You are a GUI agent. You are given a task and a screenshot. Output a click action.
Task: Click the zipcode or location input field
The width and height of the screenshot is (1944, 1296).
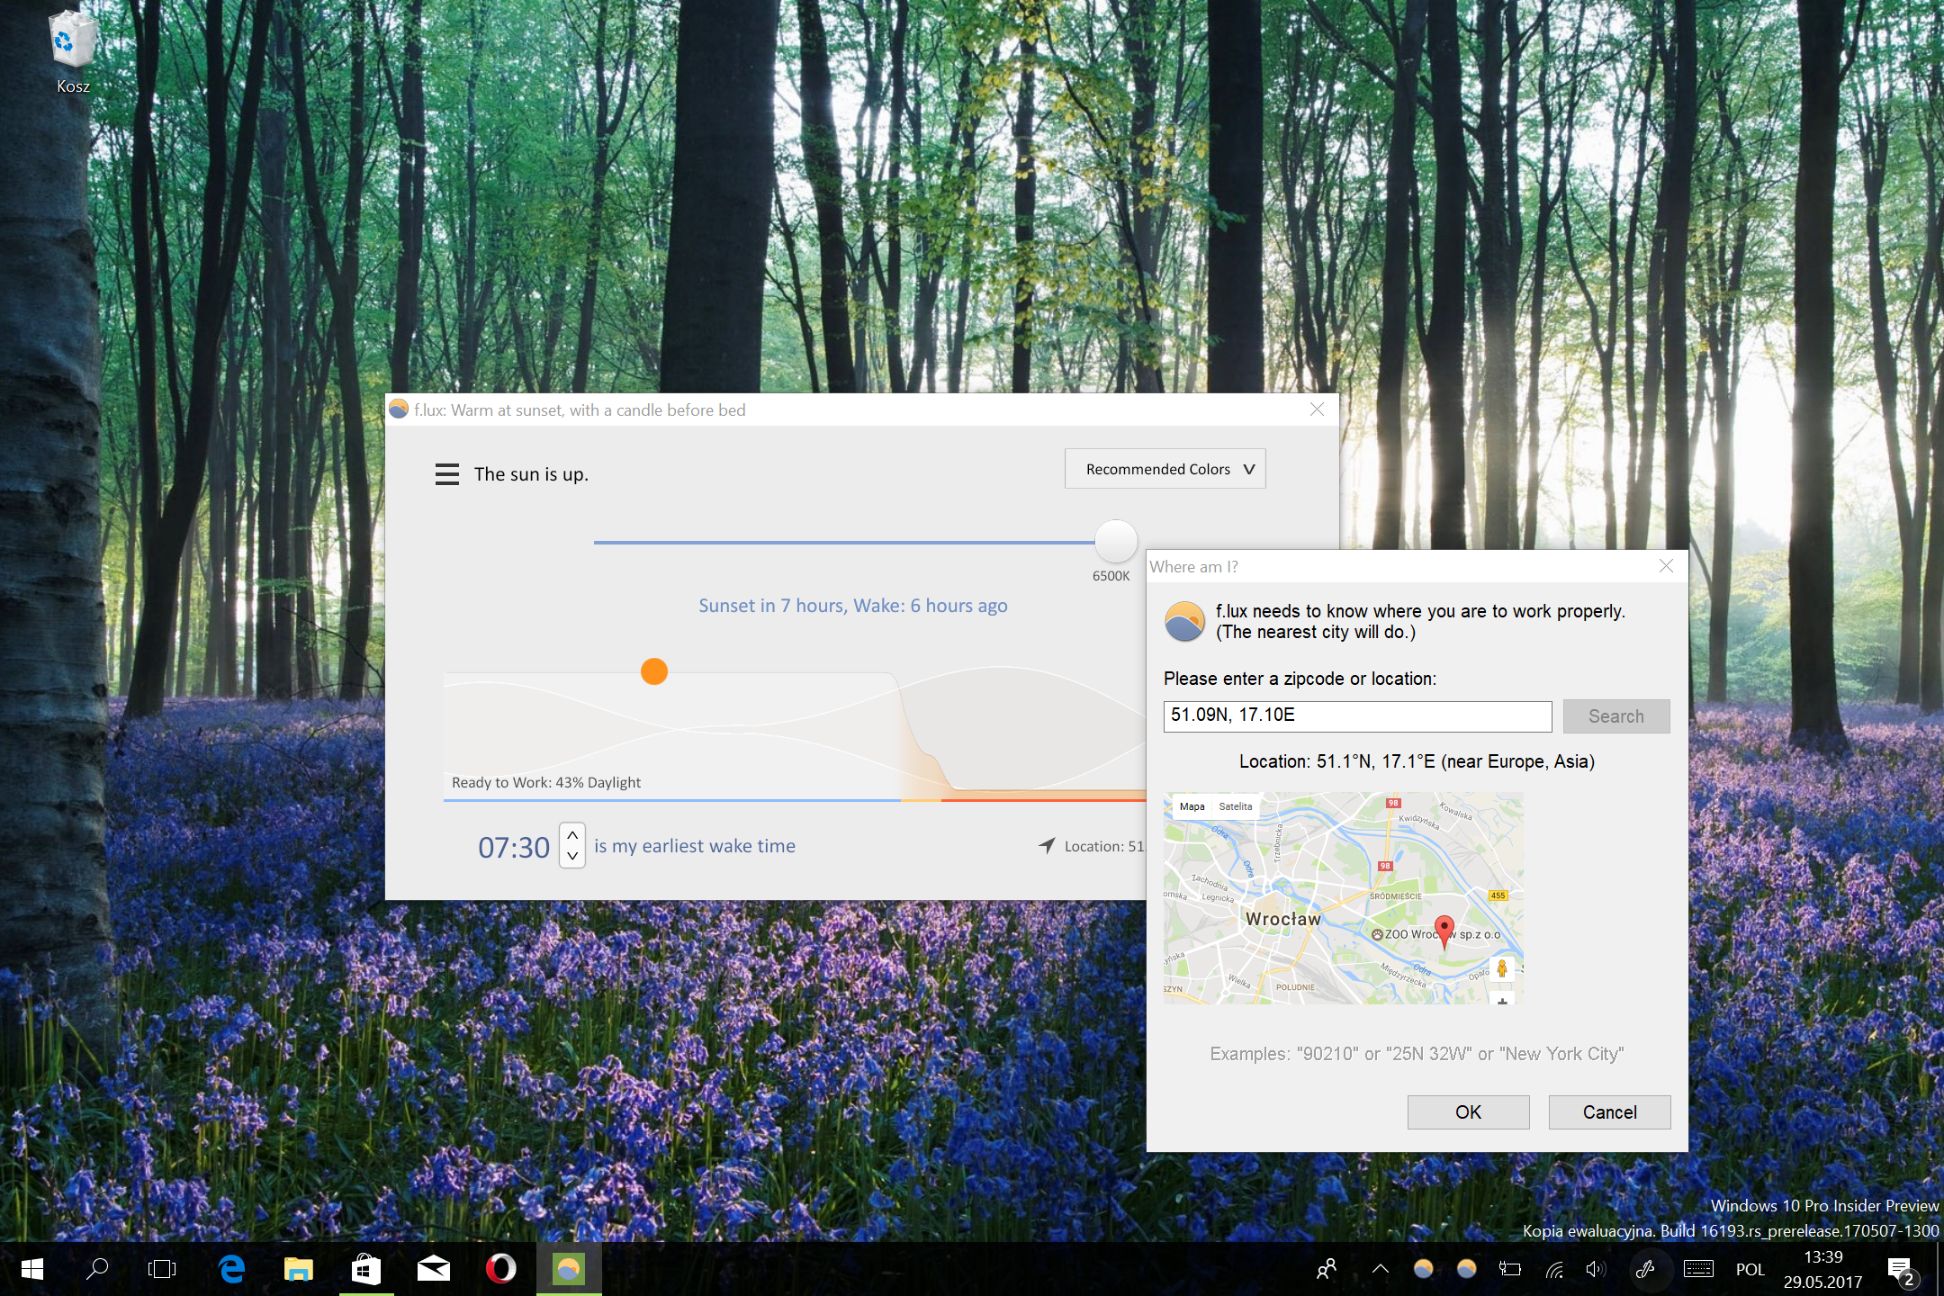point(1357,716)
